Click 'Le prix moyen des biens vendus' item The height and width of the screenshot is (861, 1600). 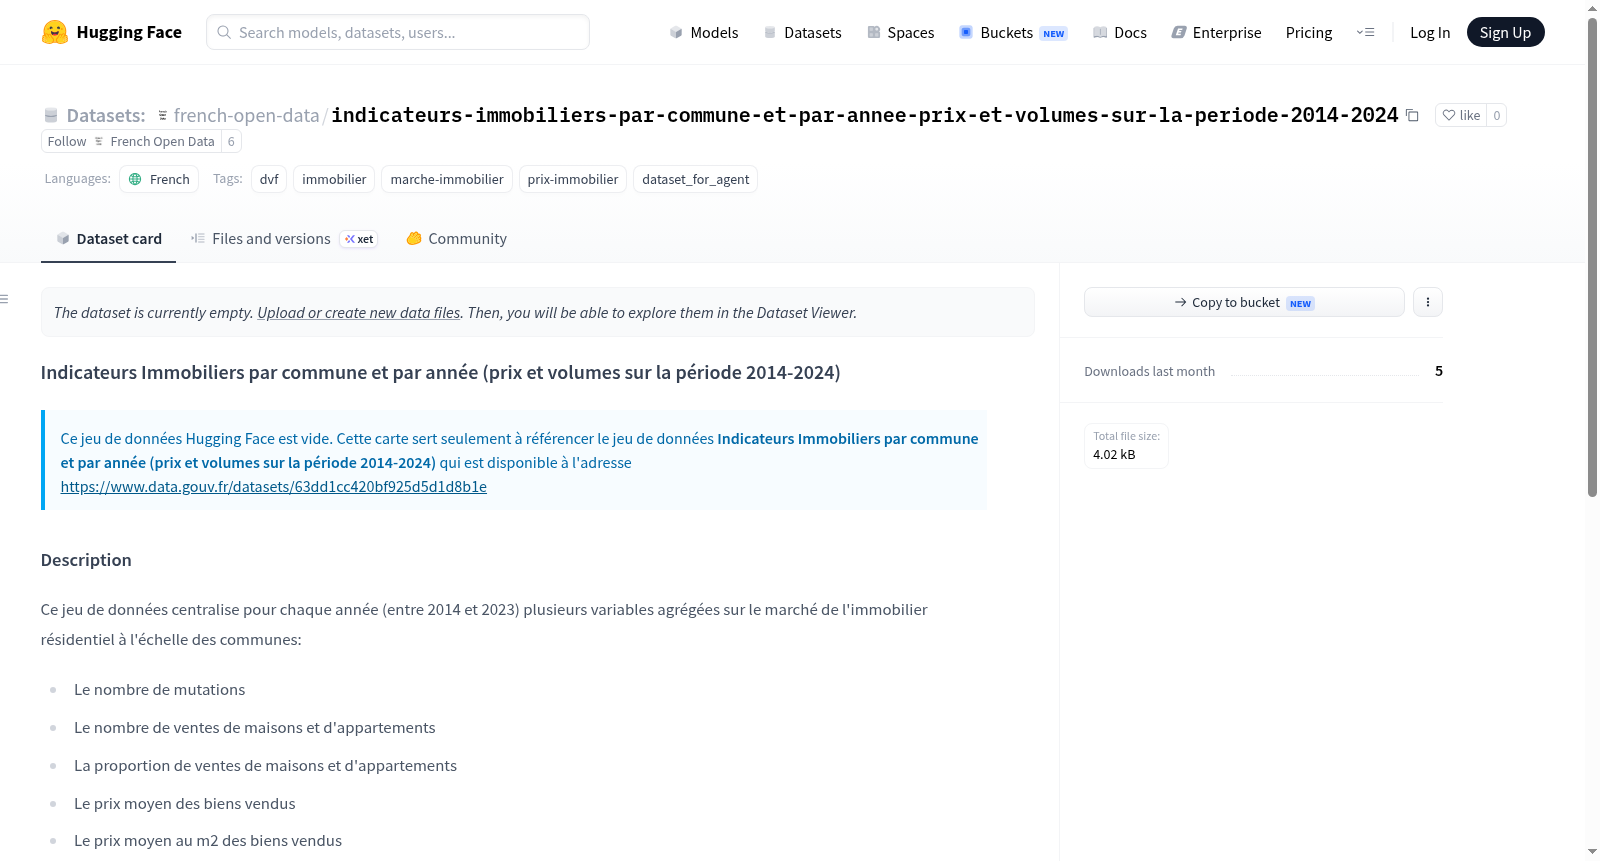pyautogui.click(x=185, y=804)
